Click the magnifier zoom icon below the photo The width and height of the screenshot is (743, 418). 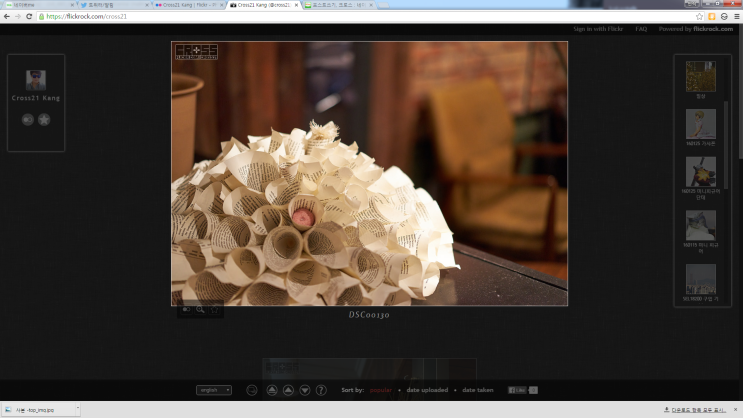point(200,309)
